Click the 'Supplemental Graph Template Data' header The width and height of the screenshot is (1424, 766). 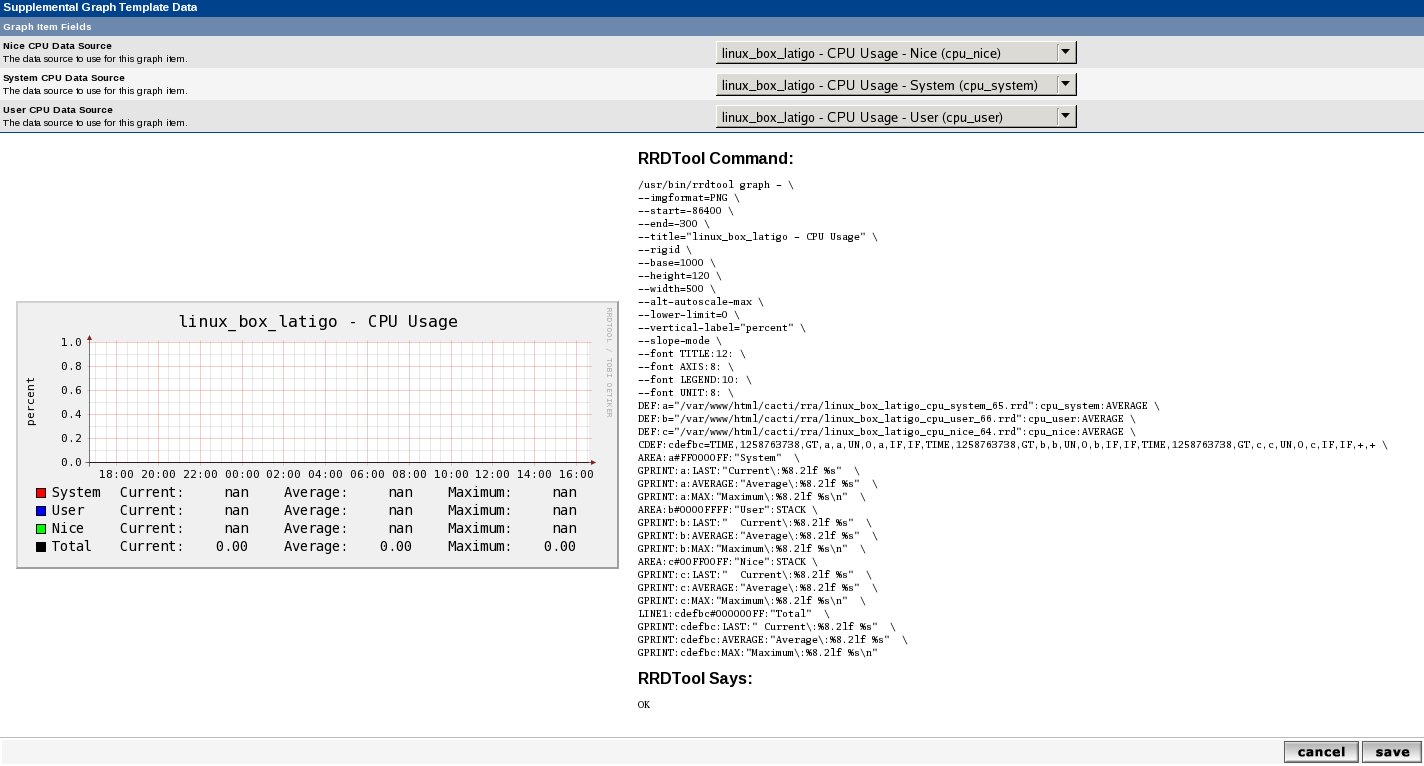click(x=100, y=7)
